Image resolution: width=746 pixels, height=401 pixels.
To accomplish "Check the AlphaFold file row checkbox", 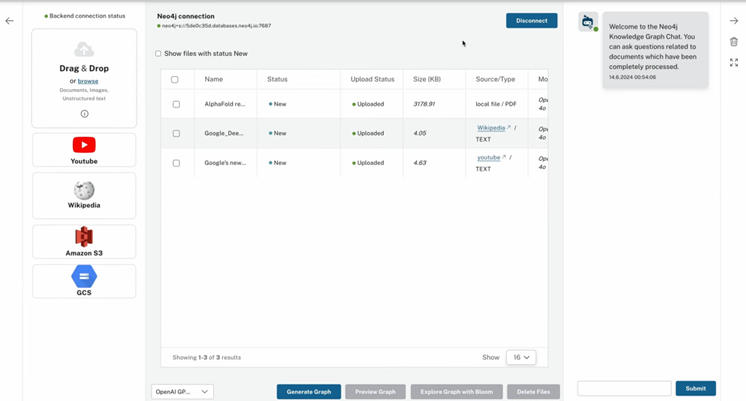I will [176, 104].
